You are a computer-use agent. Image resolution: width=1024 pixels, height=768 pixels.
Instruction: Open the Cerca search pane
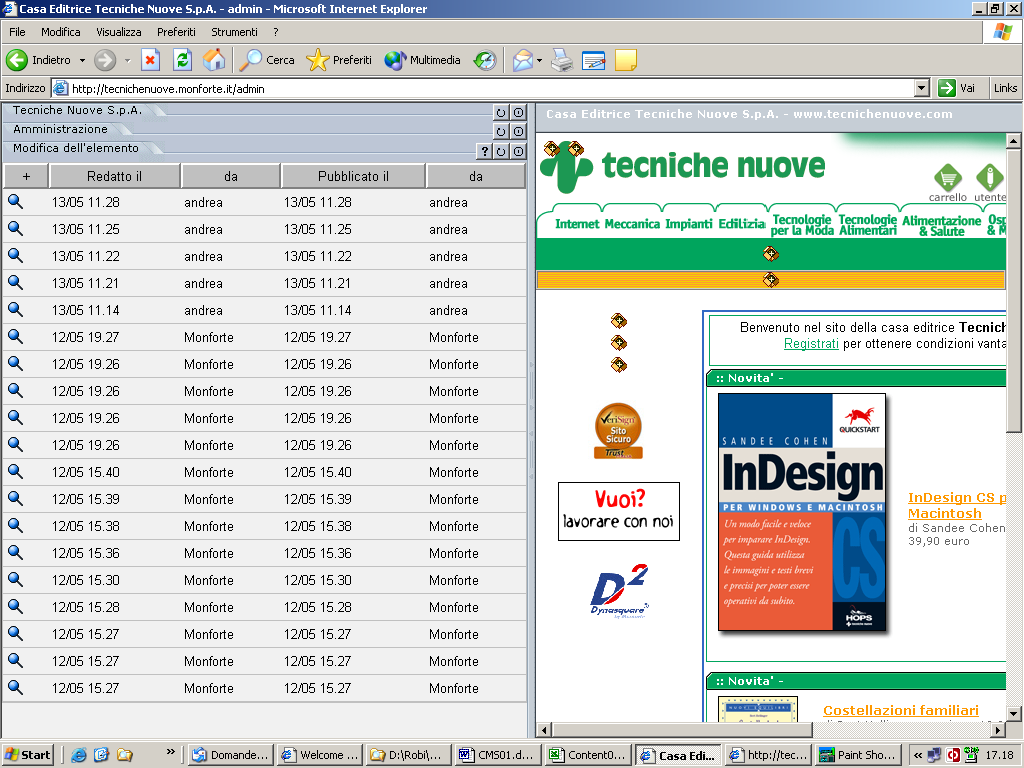tap(266, 60)
